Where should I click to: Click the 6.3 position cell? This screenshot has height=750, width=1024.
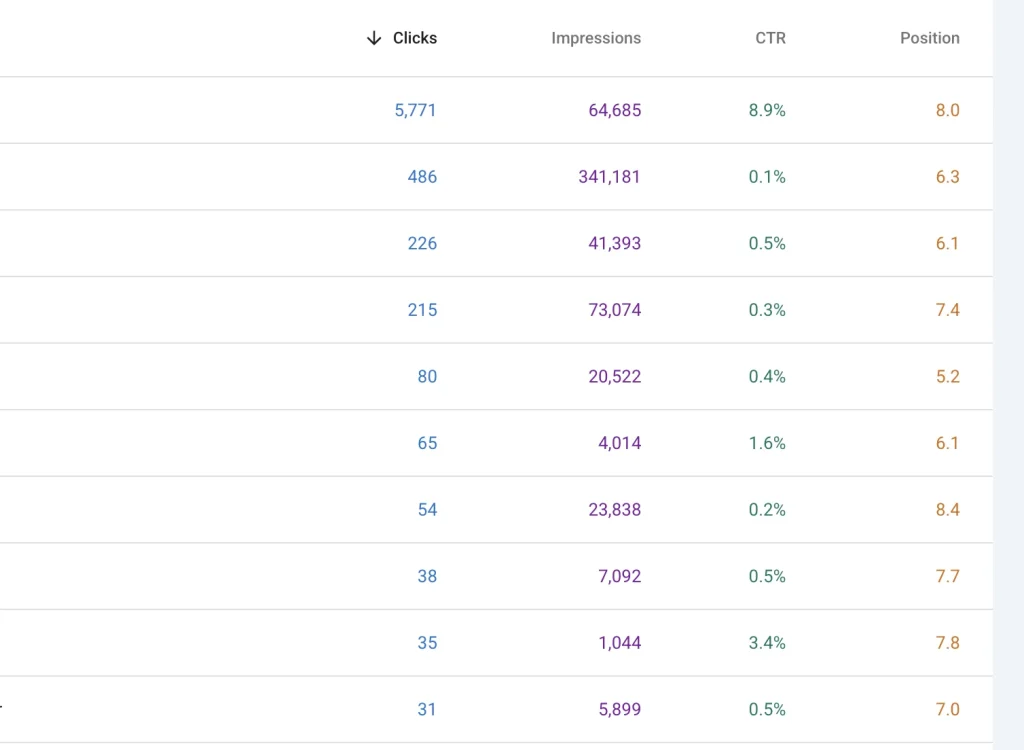coord(947,176)
